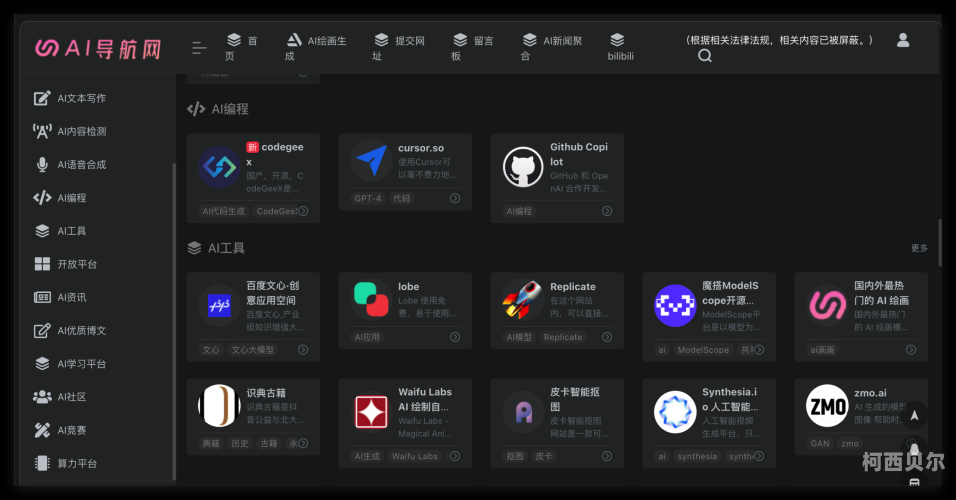Click the go arrow on Replicate card
This screenshot has height=500, width=956.
(x=607, y=337)
